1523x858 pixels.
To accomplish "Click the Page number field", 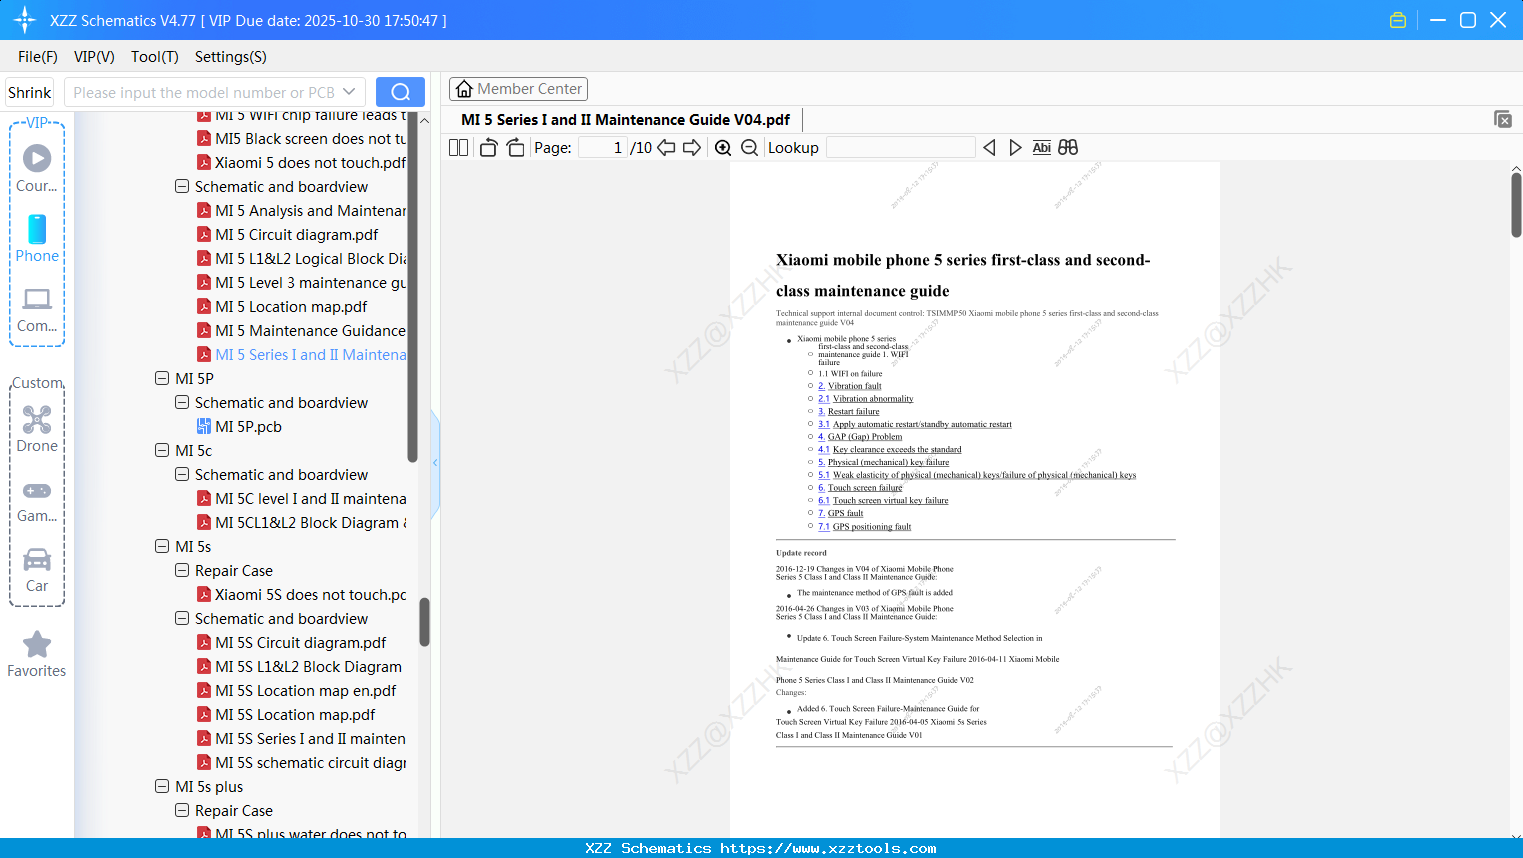I will coord(603,148).
